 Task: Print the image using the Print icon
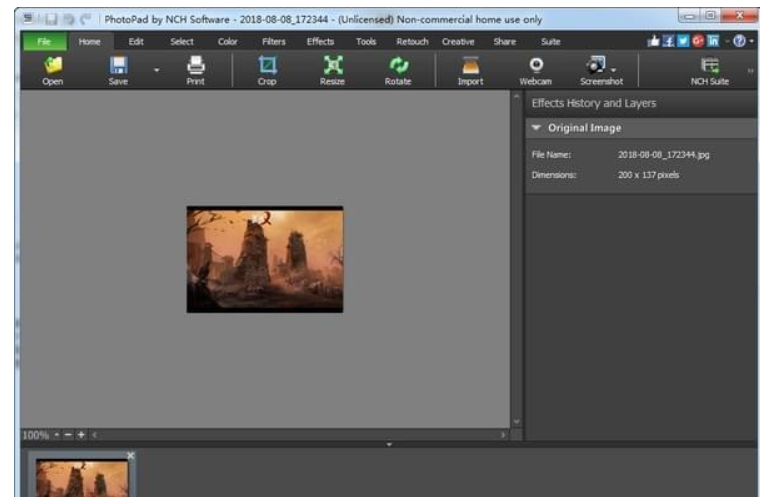point(195,70)
